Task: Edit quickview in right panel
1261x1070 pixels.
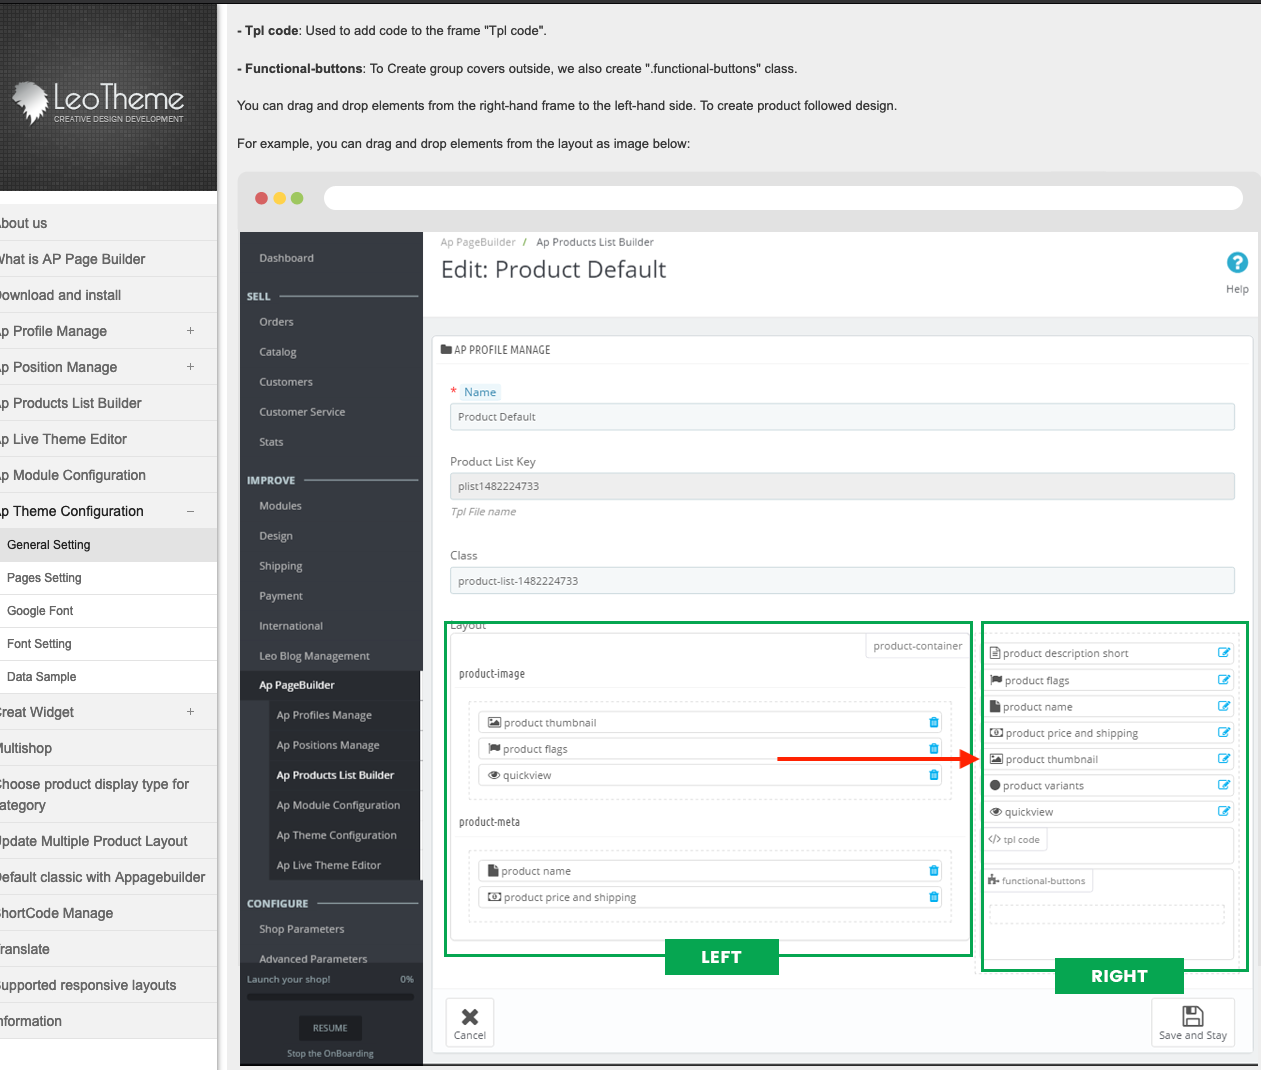Action: [1224, 811]
